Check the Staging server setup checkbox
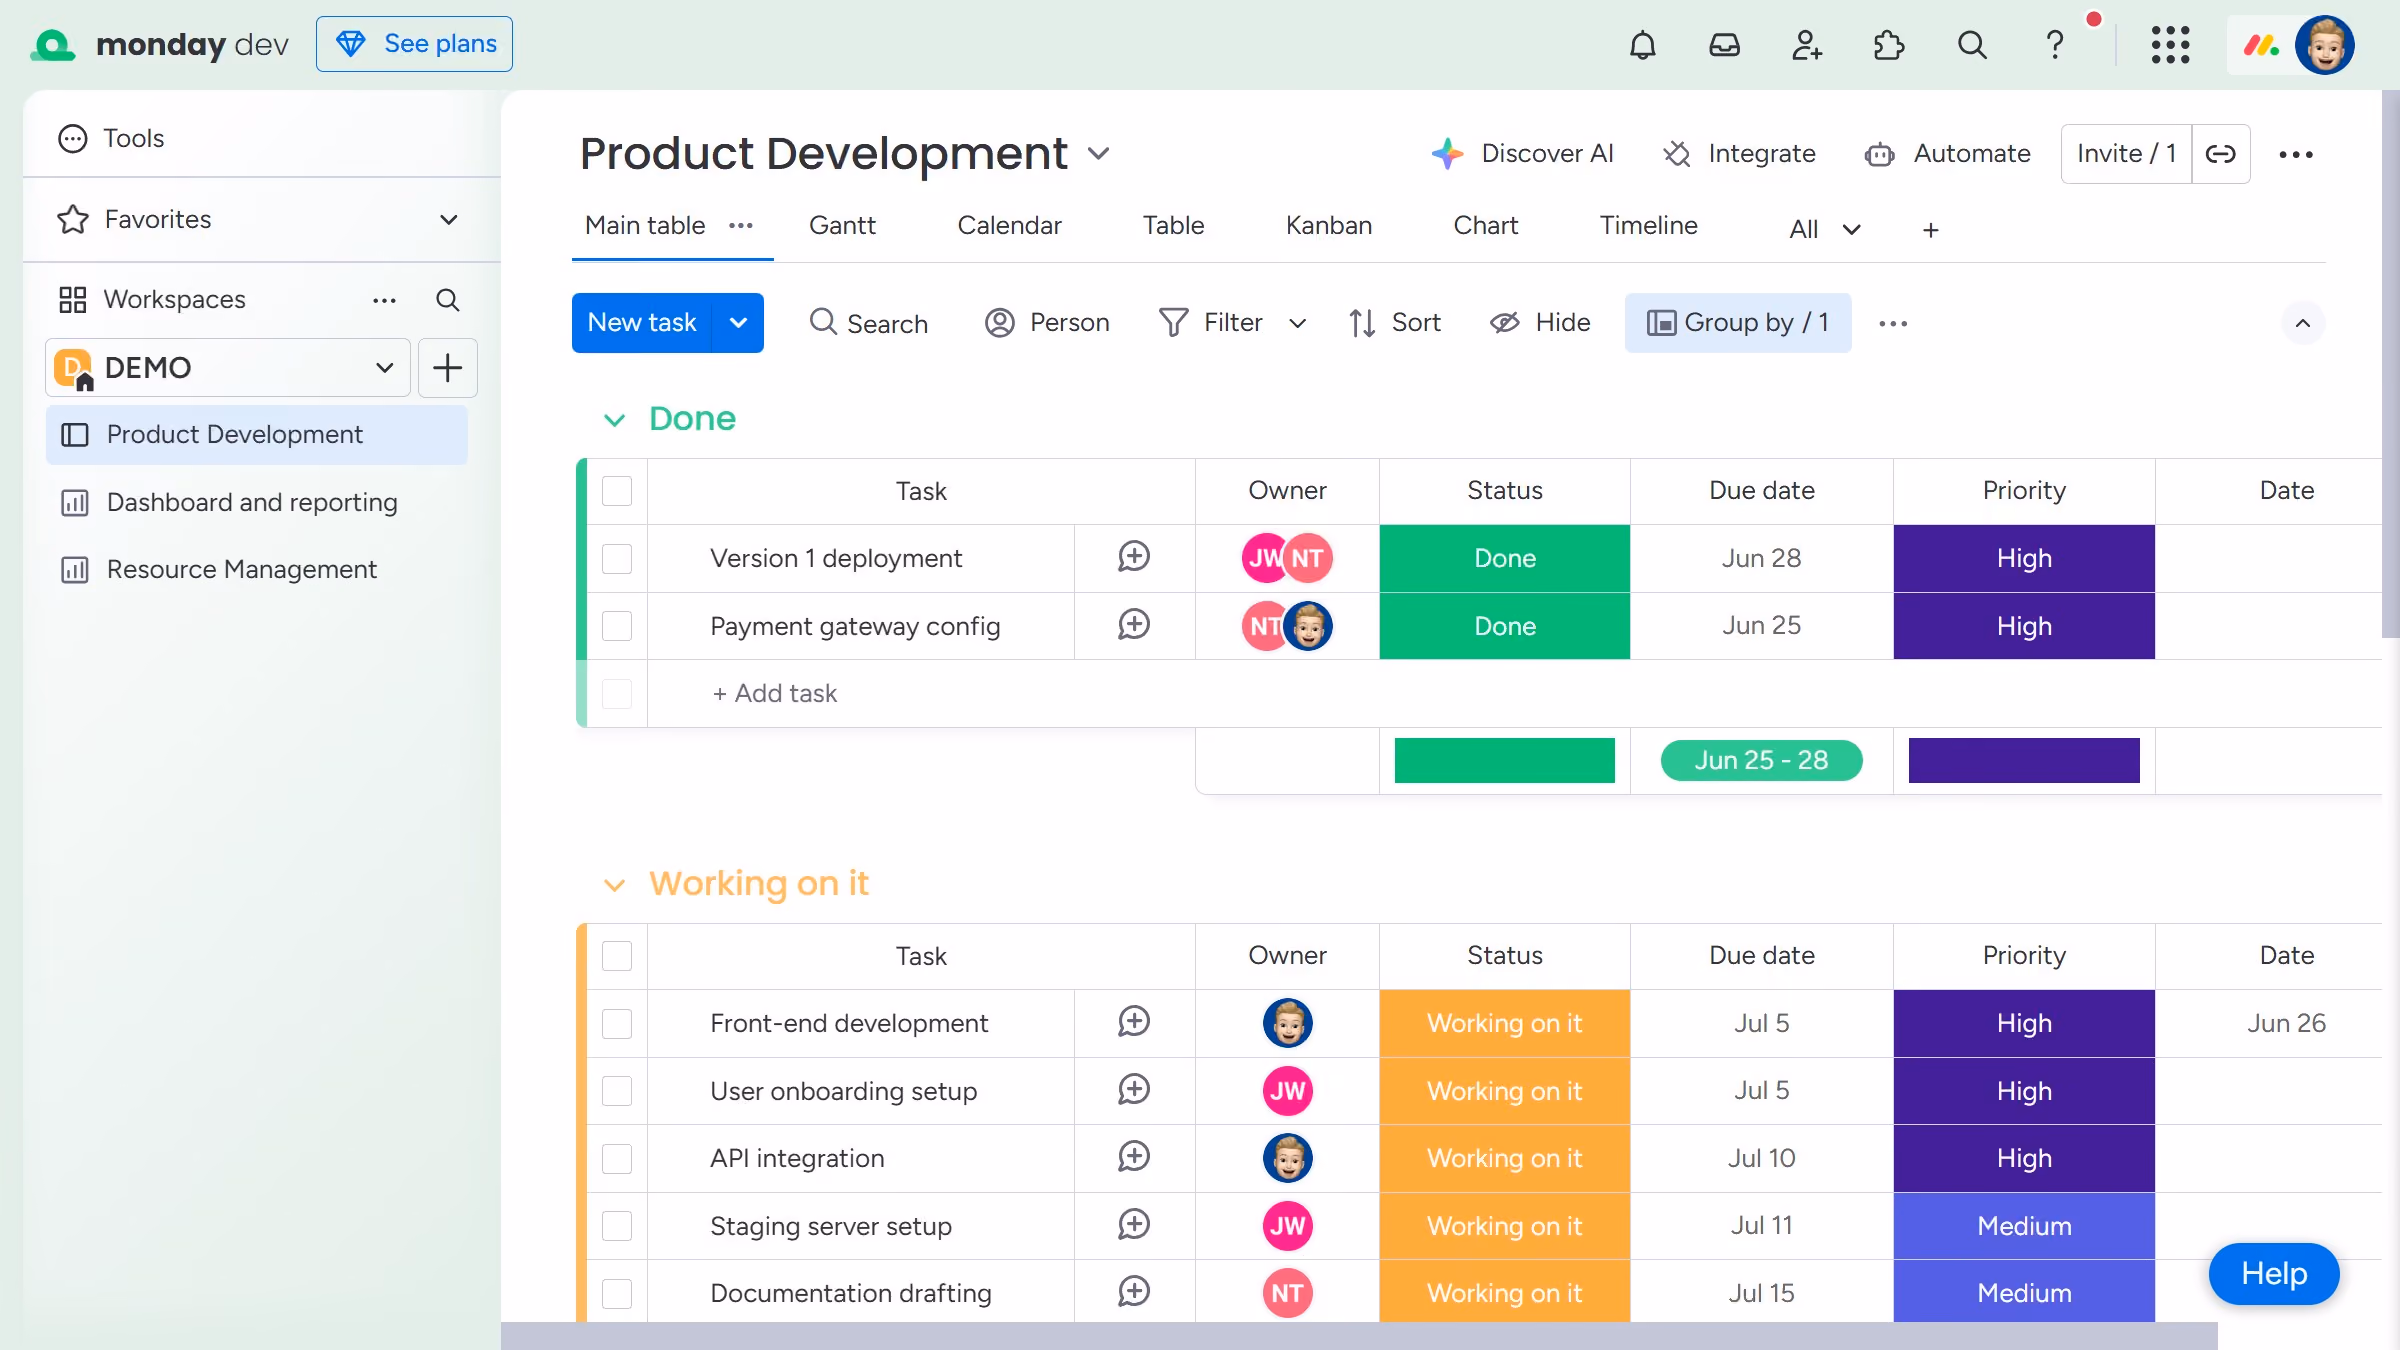Image resolution: width=2400 pixels, height=1350 pixels. [x=617, y=1226]
